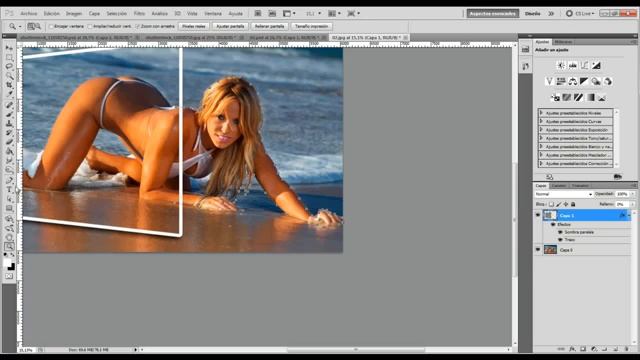Screen dimensions: 640x360
Task: Select the Capa 0 layer thumbnail
Action: pyautogui.click(x=550, y=249)
